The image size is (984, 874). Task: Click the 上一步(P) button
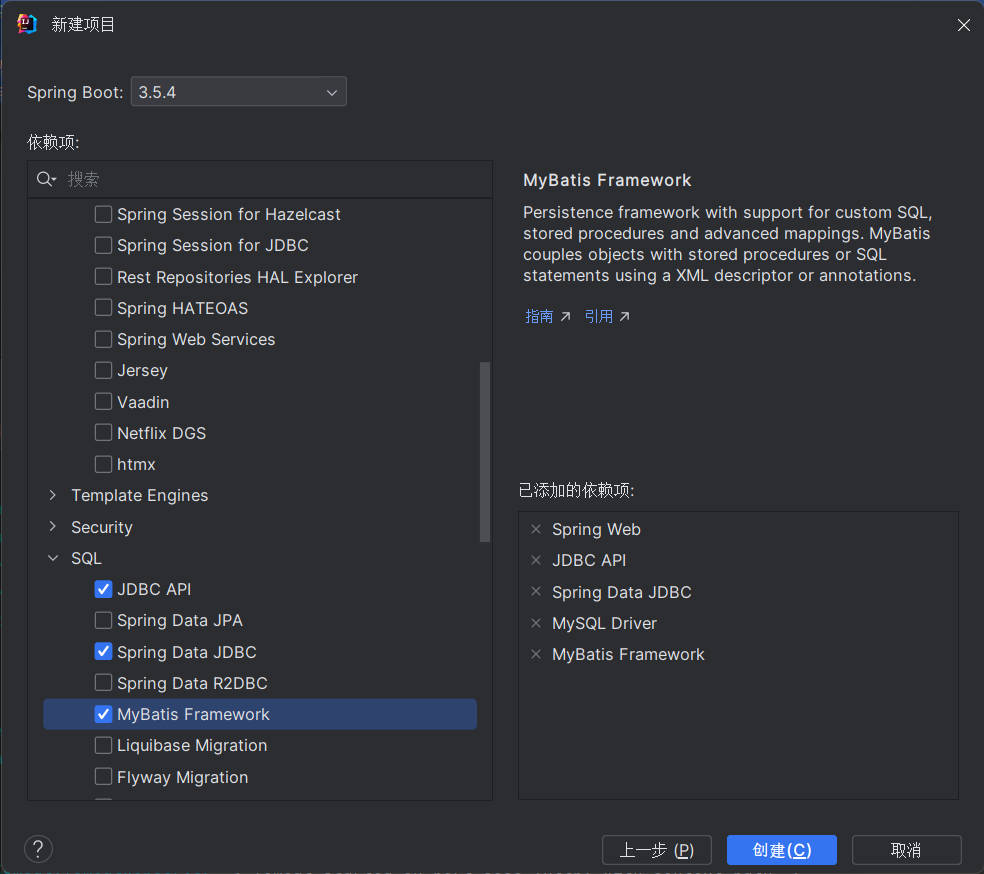point(656,850)
